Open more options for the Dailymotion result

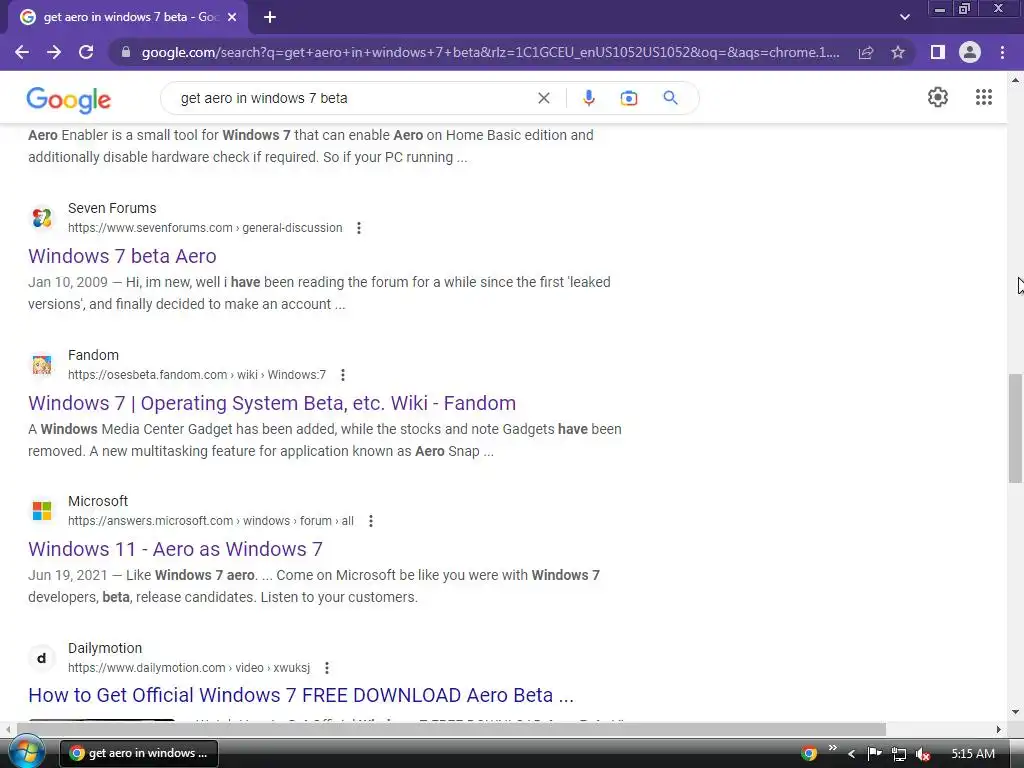[x=327, y=668]
